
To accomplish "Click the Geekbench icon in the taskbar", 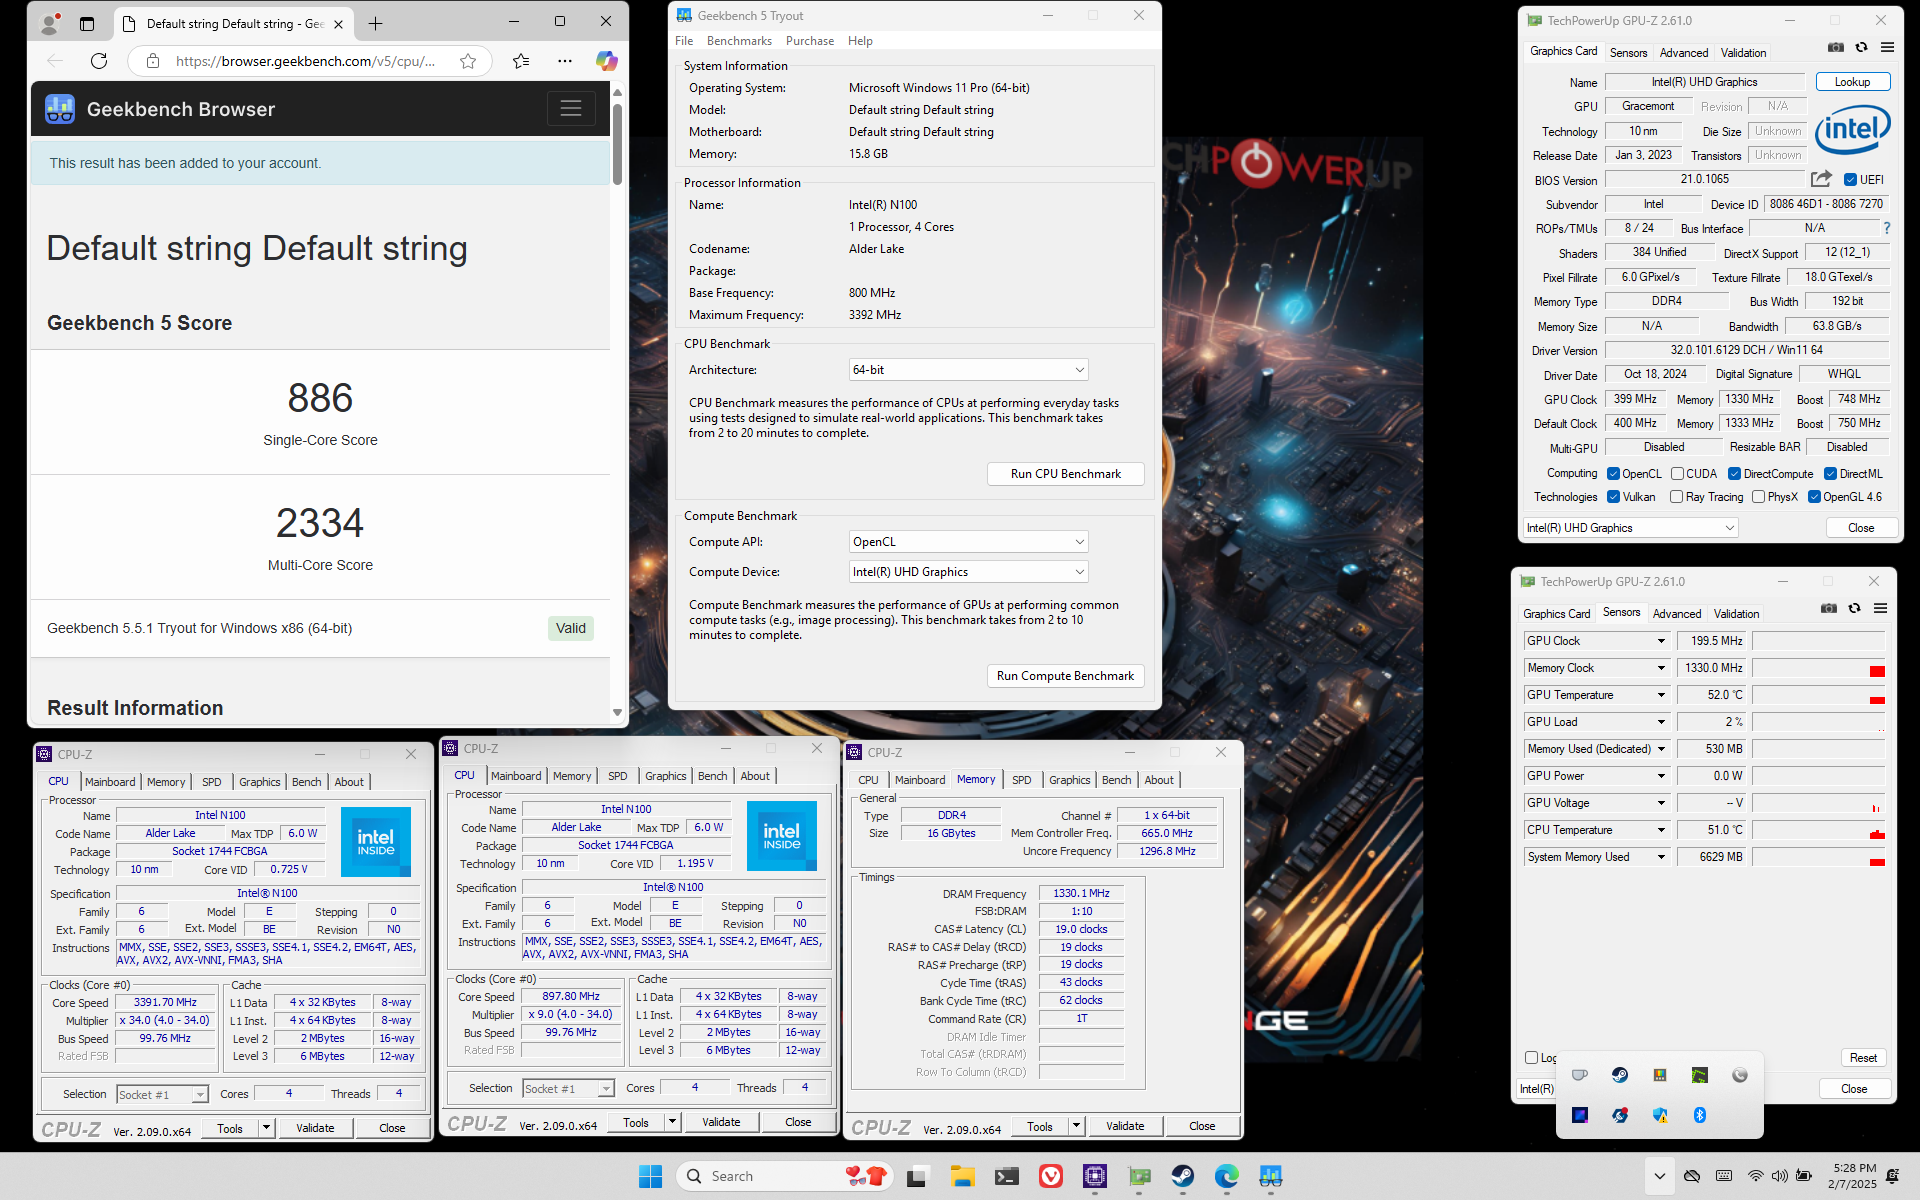I will (x=1271, y=1176).
